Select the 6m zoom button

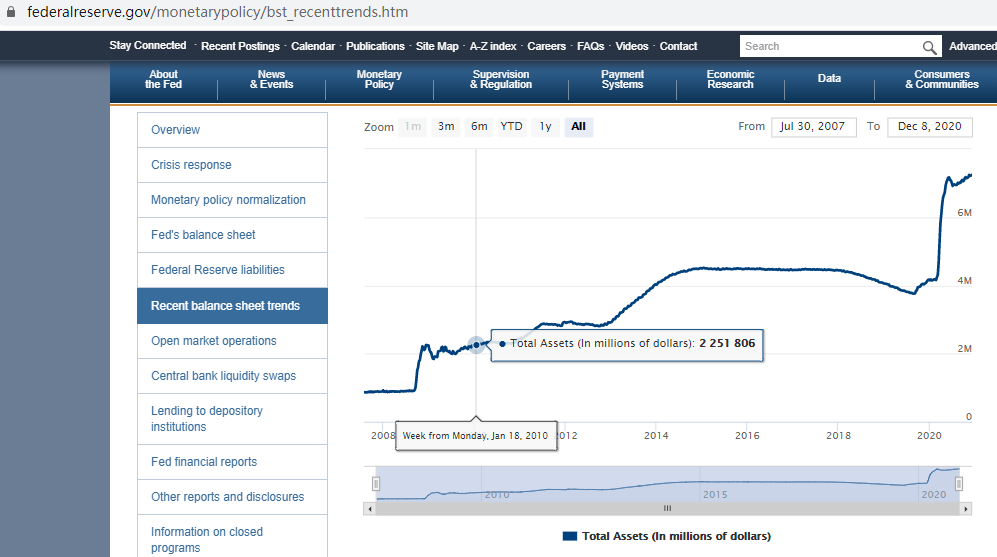(479, 127)
